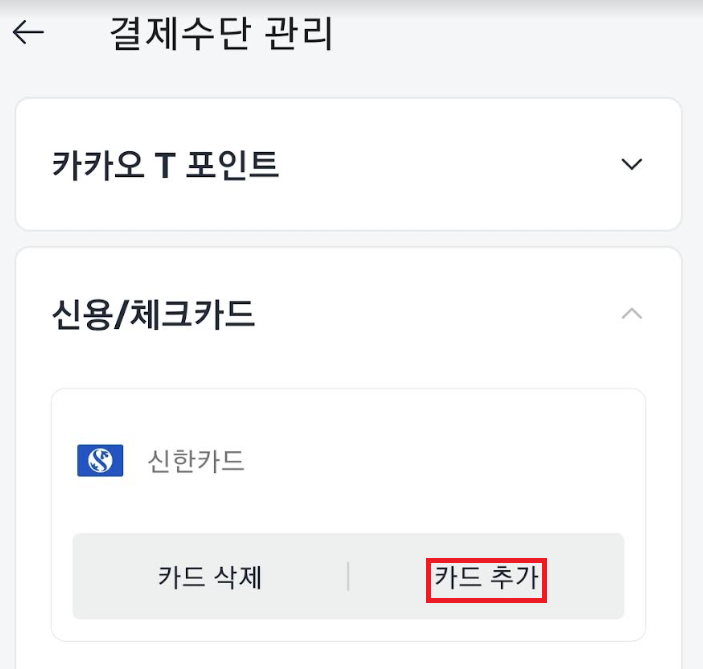Tap the 신용/체크카드 section title
Image resolution: width=703 pixels, height=669 pixels.
click(153, 314)
